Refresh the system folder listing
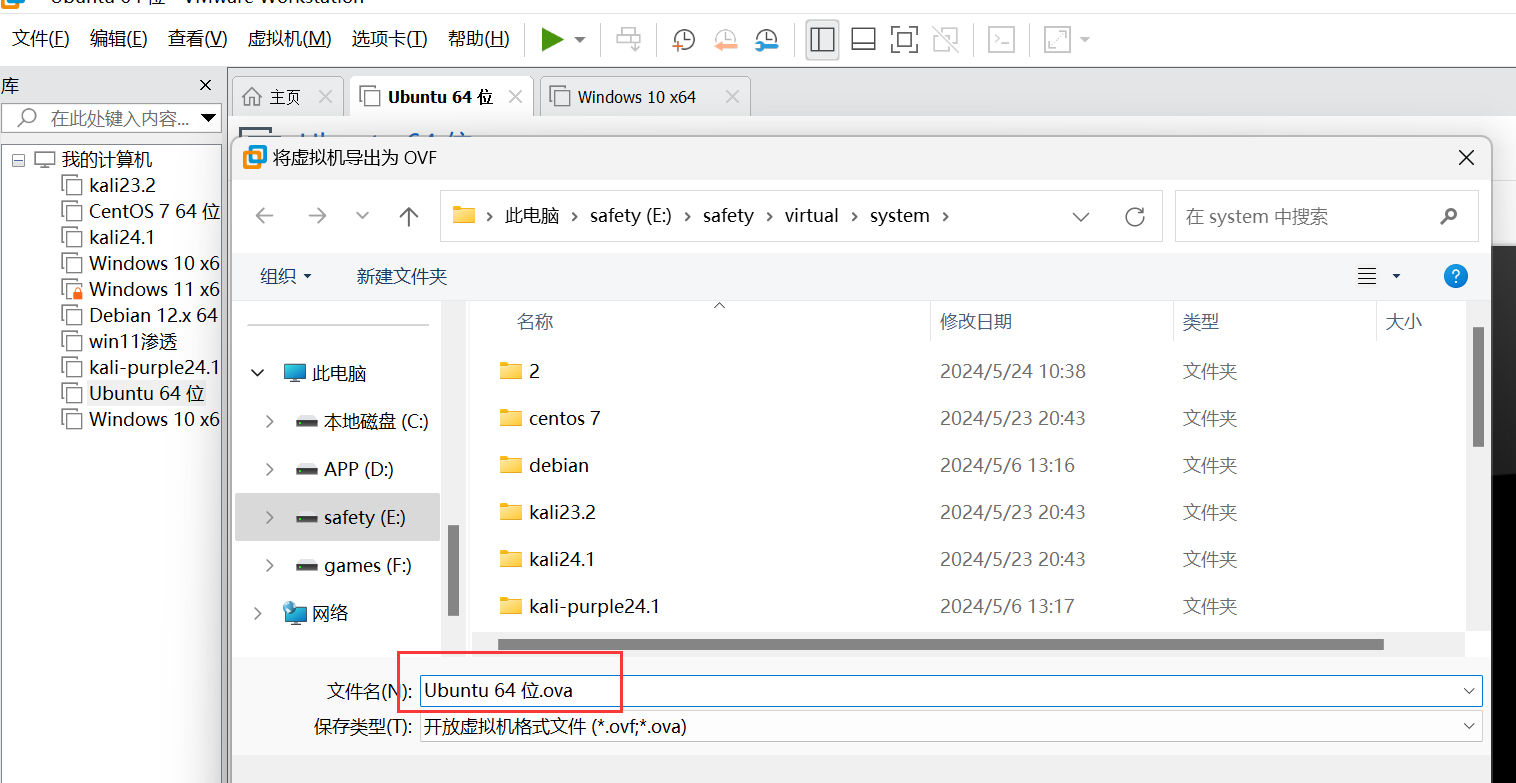This screenshot has width=1516, height=783. point(1135,216)
